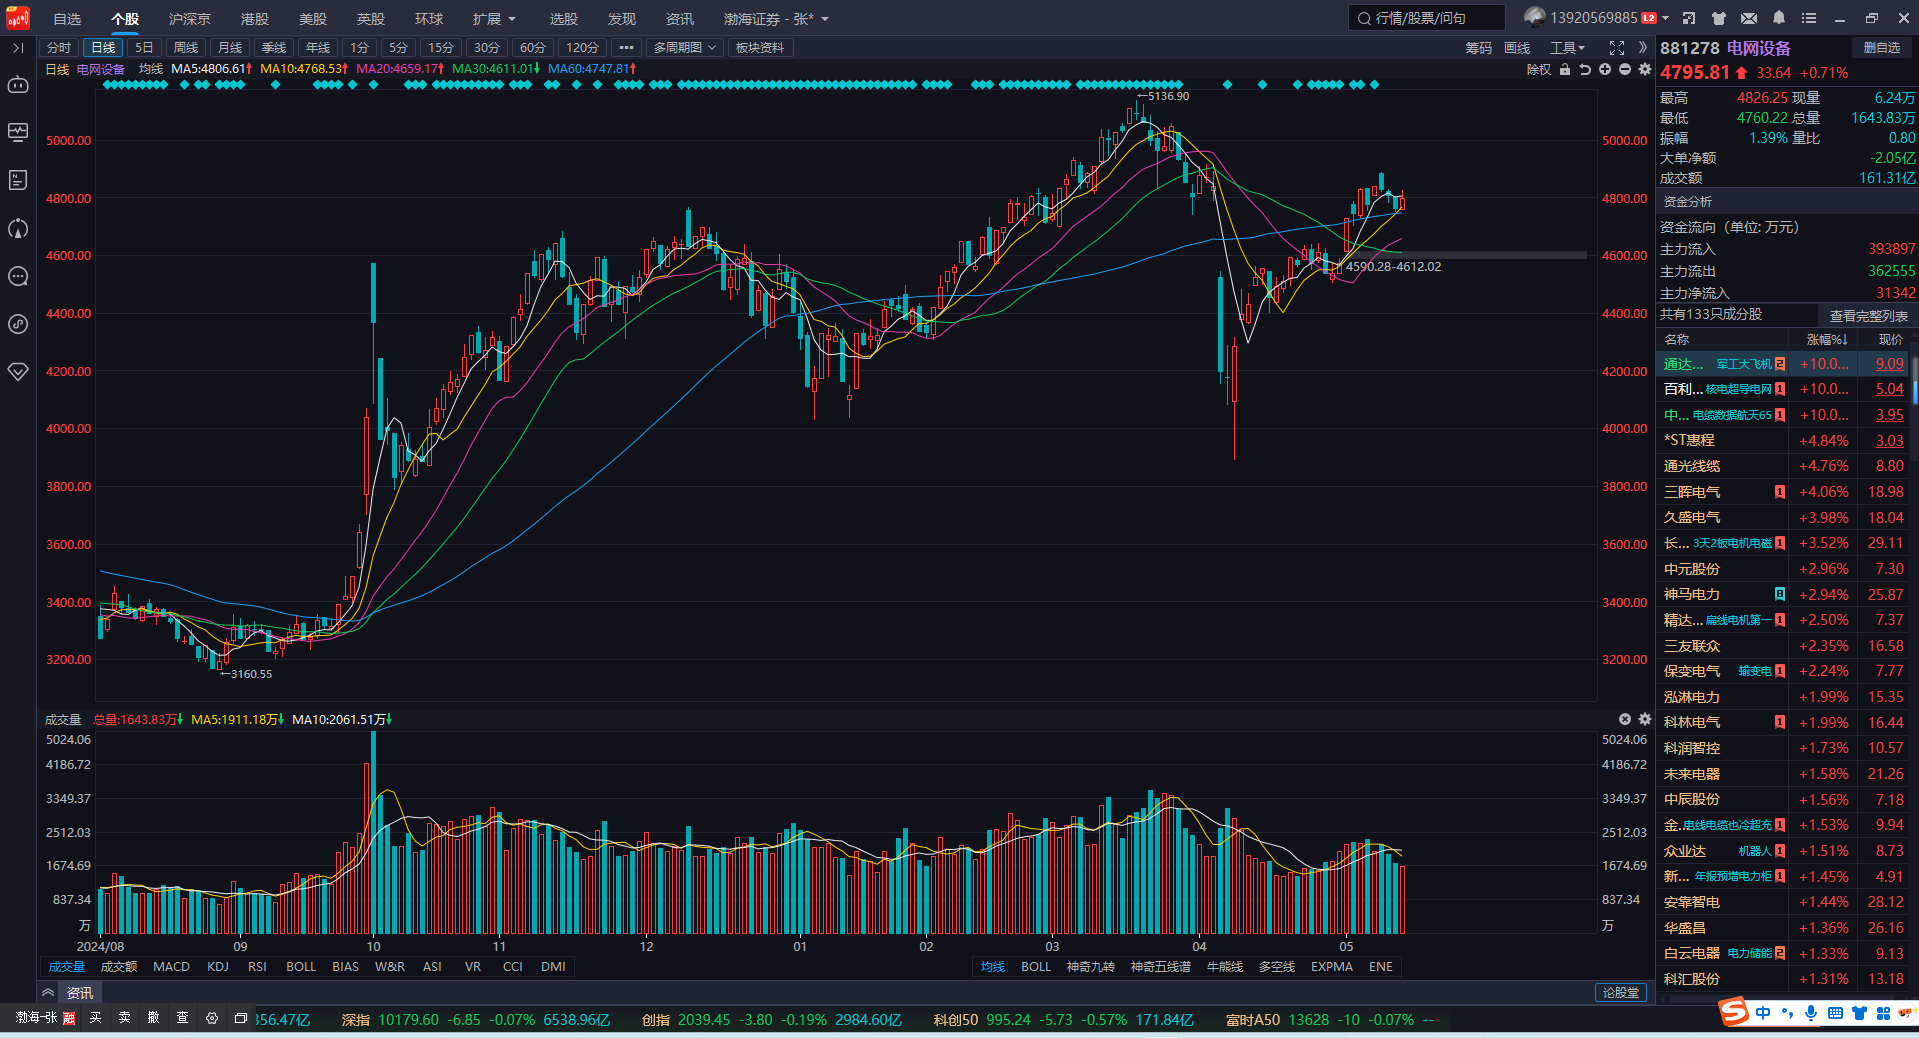Click the 筹码 chip distribution button

(1478, 48)
